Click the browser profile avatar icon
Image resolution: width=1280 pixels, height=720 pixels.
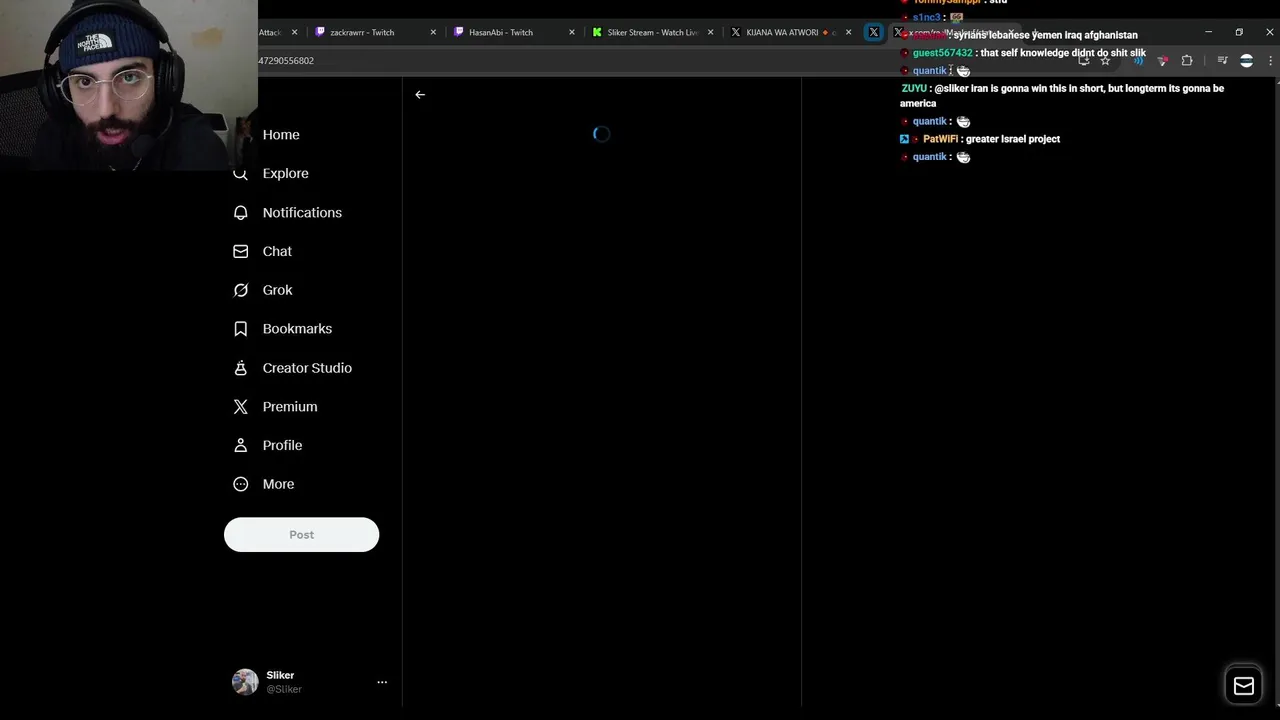1246,61
